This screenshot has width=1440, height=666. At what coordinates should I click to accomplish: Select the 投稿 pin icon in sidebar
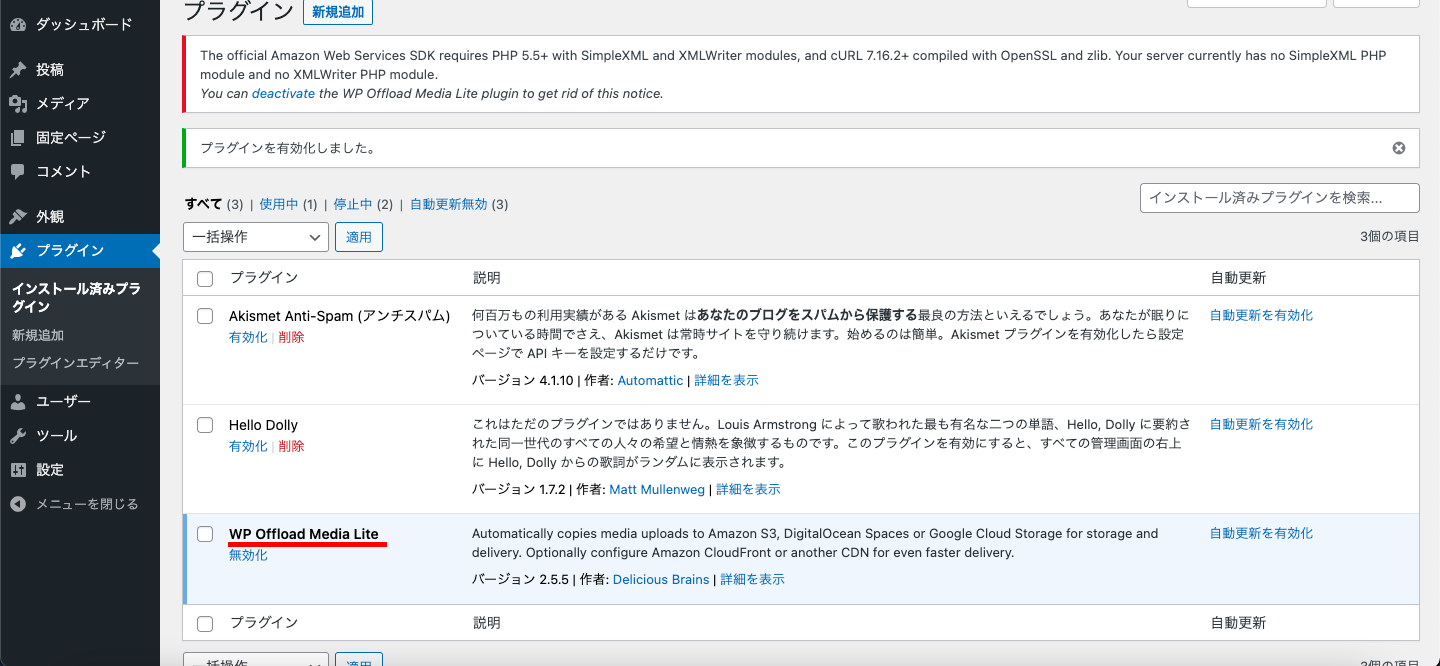click(x=17, y=68)
